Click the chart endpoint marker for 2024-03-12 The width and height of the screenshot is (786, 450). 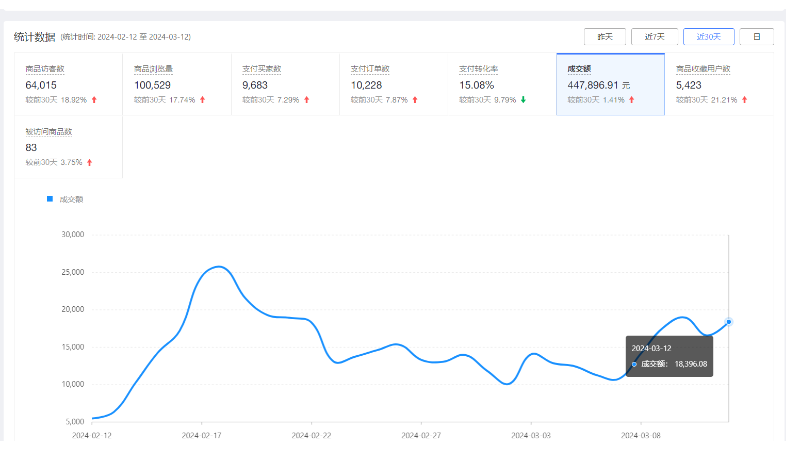[729, 322]
